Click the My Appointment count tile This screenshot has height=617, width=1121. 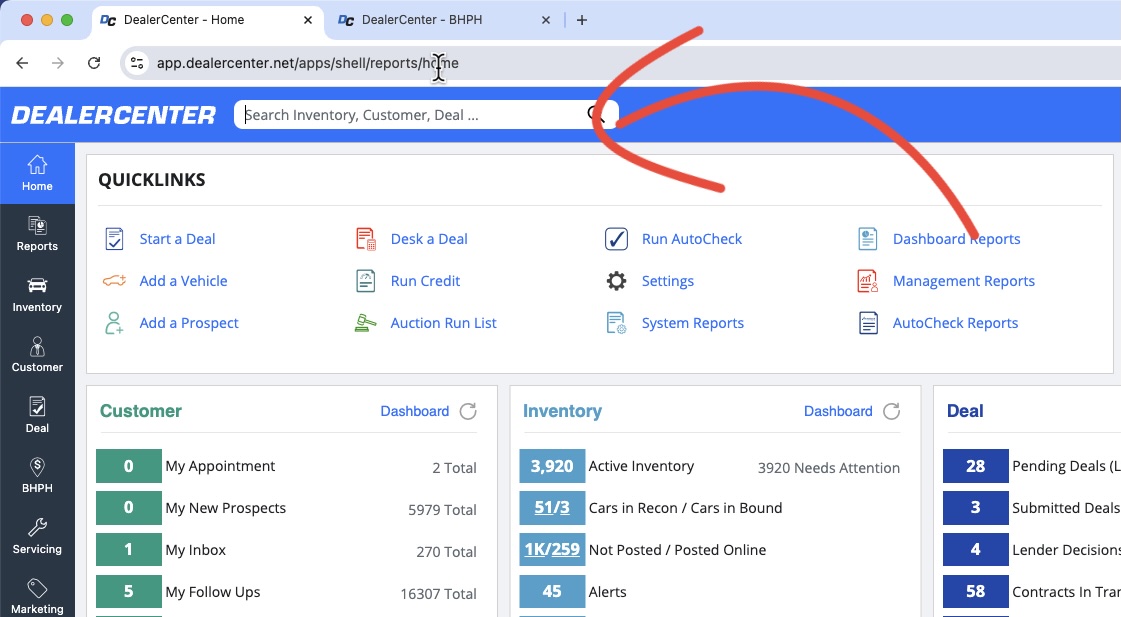[129, 466]
